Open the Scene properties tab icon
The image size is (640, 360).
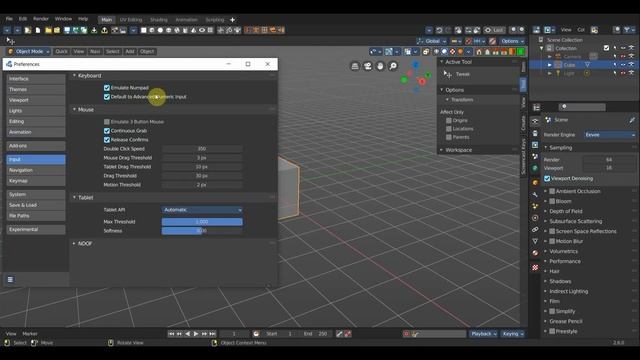(x=535, y=156)
